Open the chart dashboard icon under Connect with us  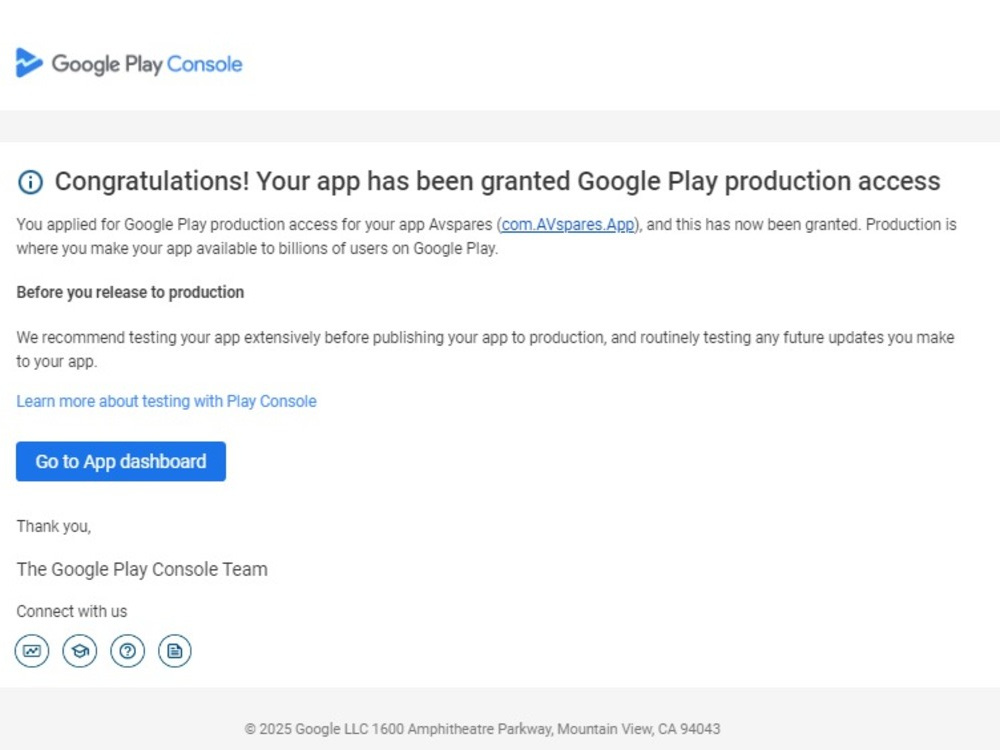point(32,651)
